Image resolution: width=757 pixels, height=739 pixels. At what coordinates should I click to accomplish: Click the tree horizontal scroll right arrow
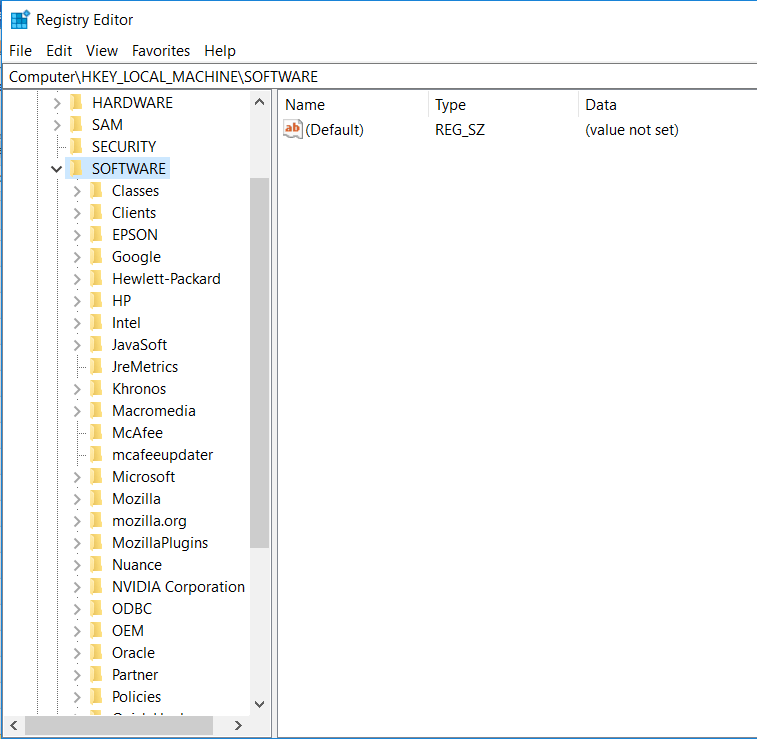coord(238,725)
